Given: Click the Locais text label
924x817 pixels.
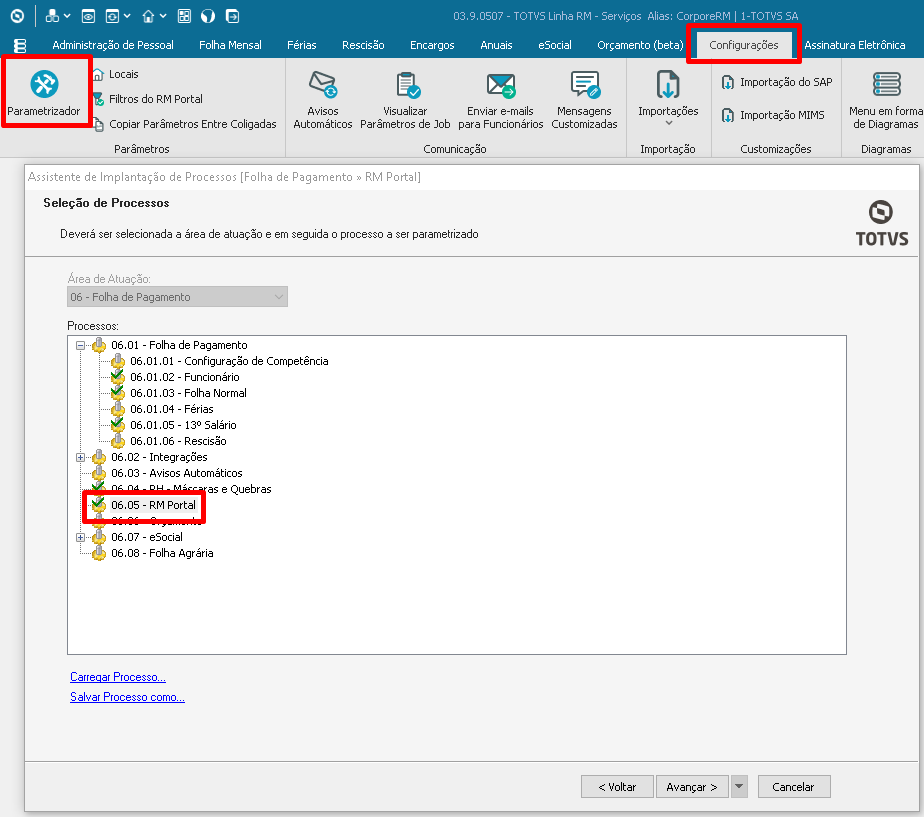Looking at the screenshot, I should (x=124, y=74).
